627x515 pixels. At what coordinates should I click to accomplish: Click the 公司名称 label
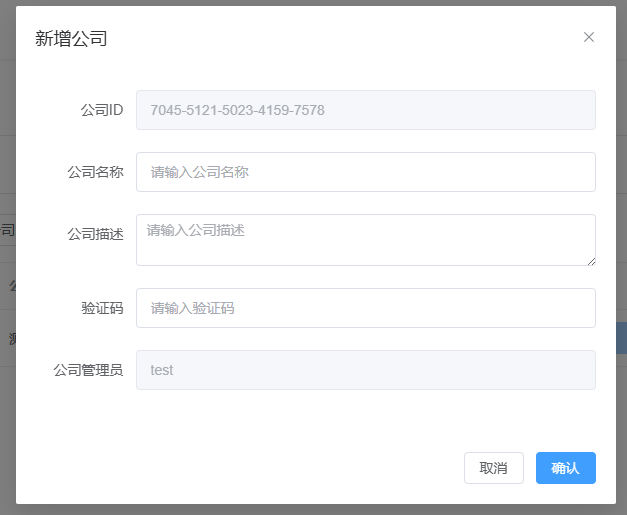click(95, 172)
